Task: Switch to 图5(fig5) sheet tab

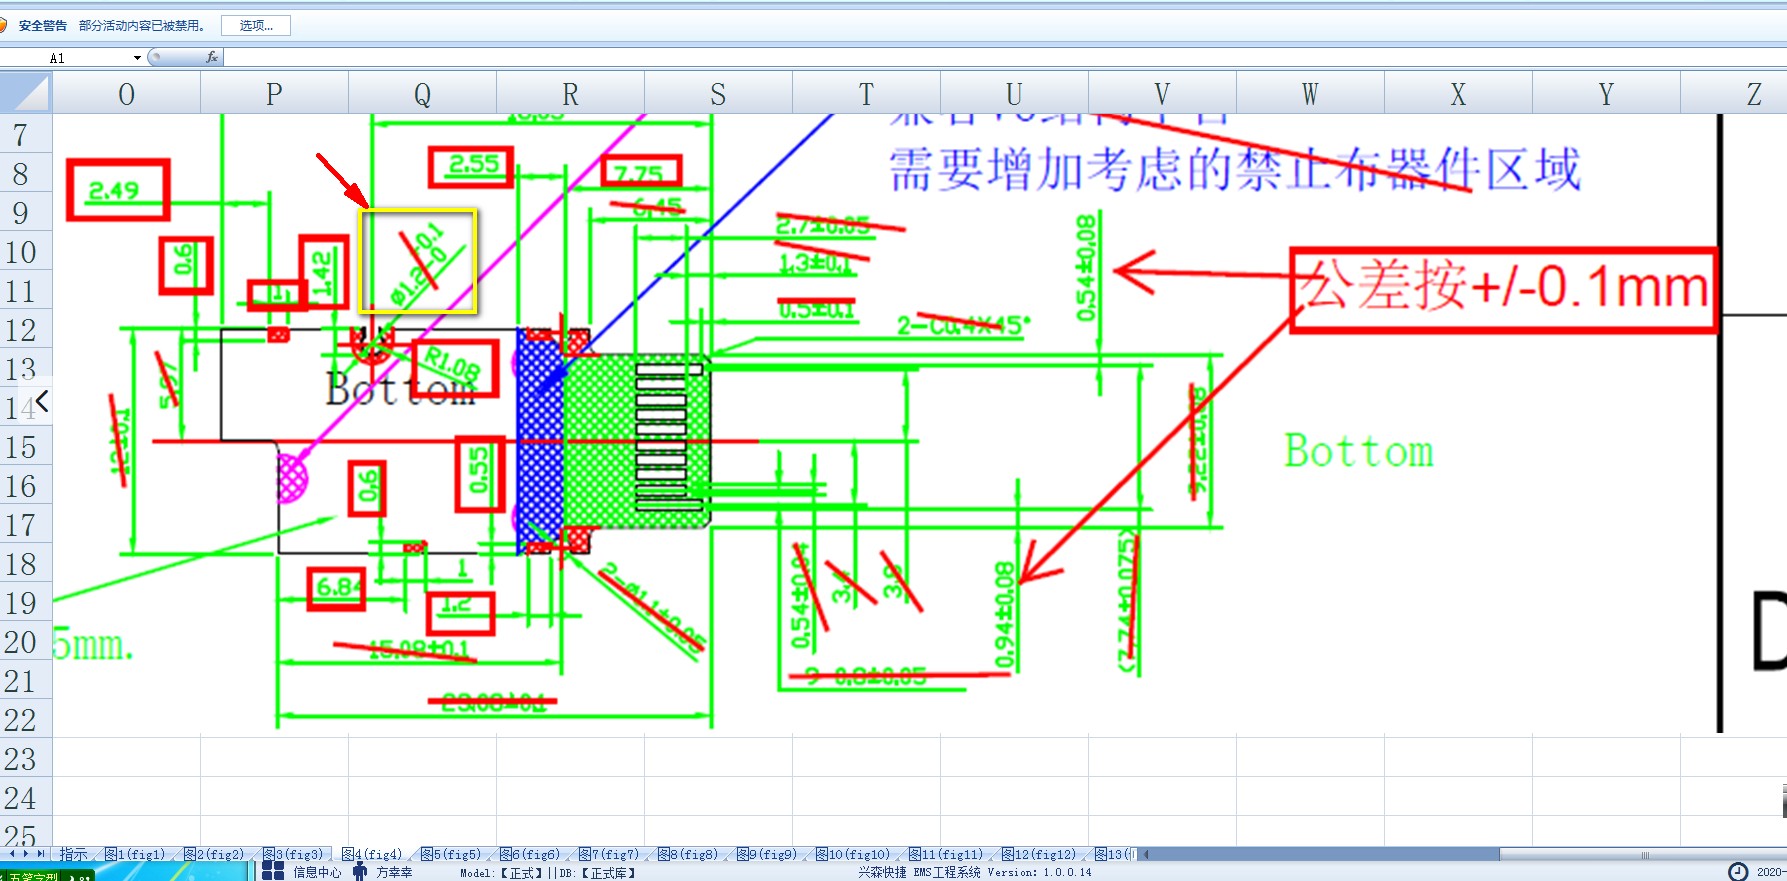Action: (x=451, y=854)
